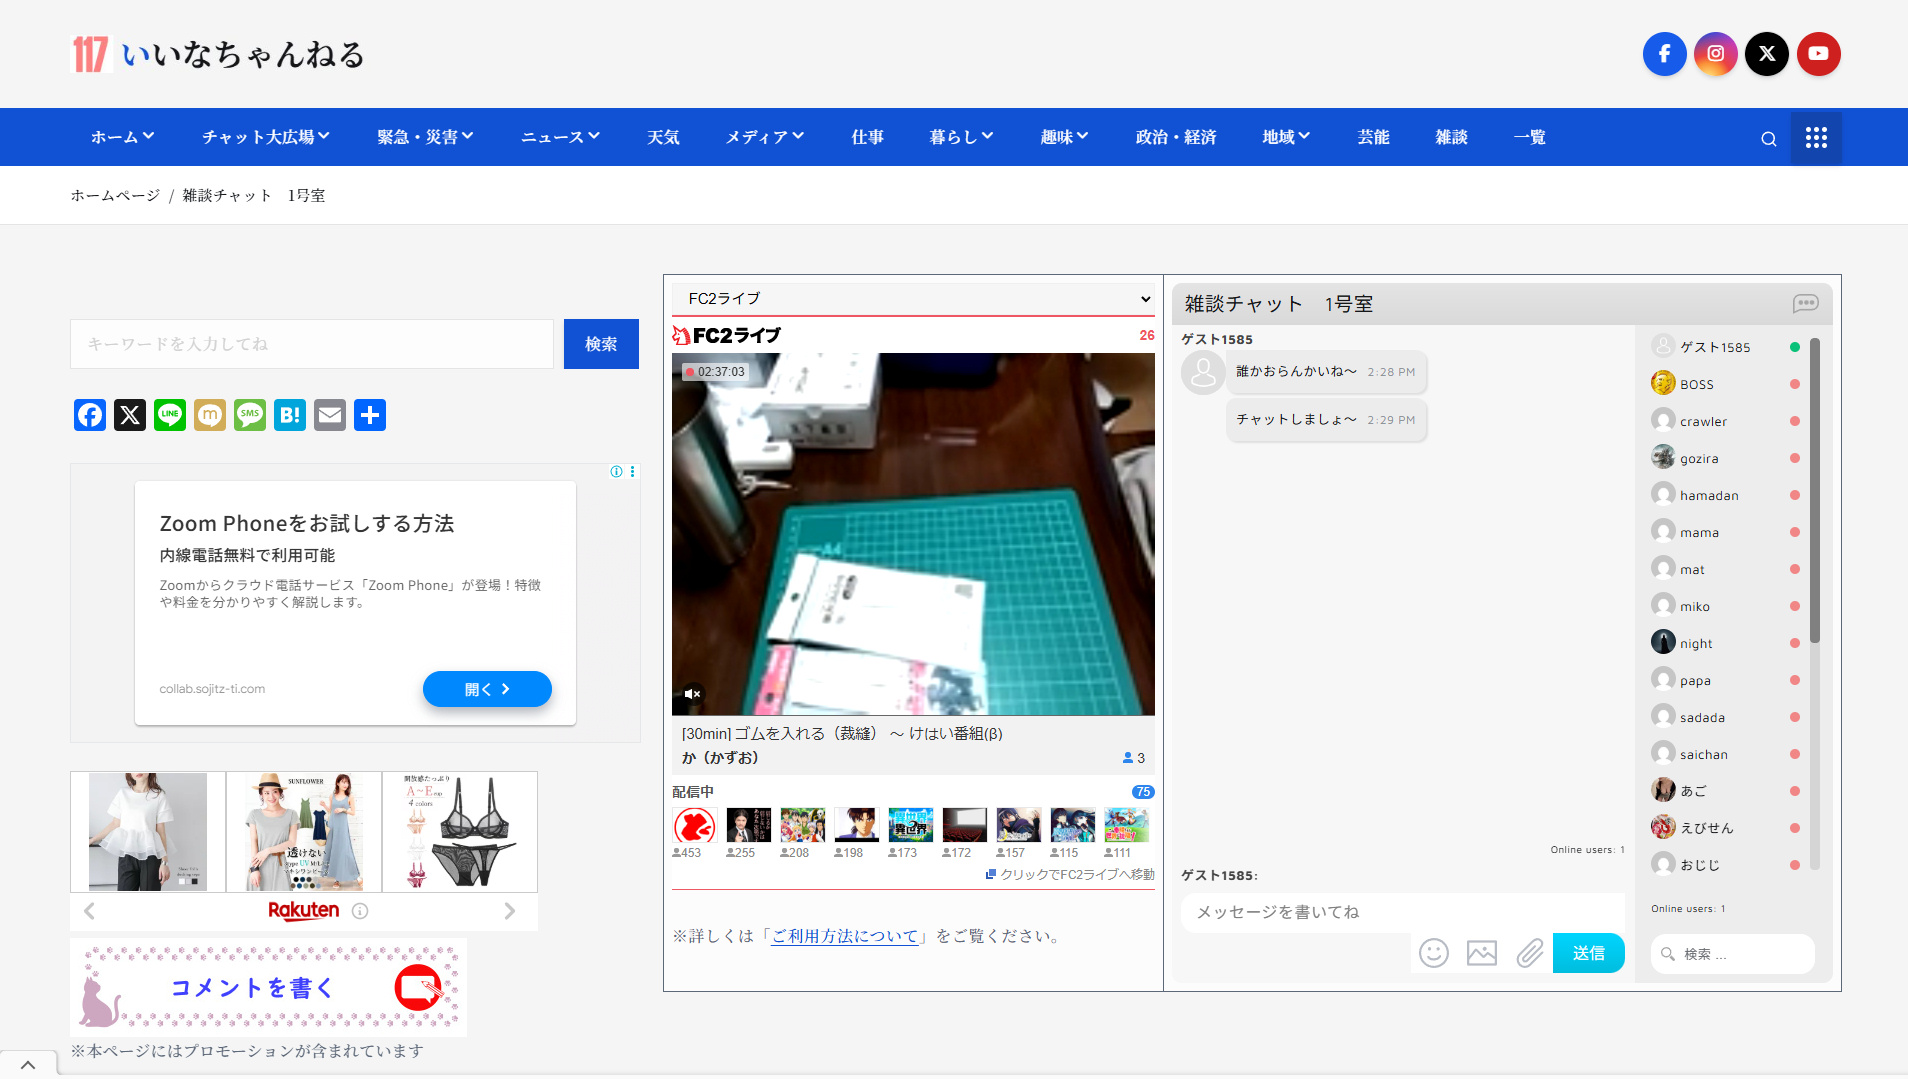Share via Mixi share button
1908x1079 pixels.
210,415
